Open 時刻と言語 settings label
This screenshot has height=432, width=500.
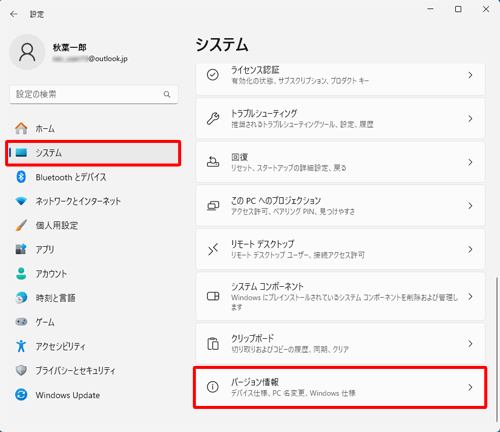(x=55, y=298)
